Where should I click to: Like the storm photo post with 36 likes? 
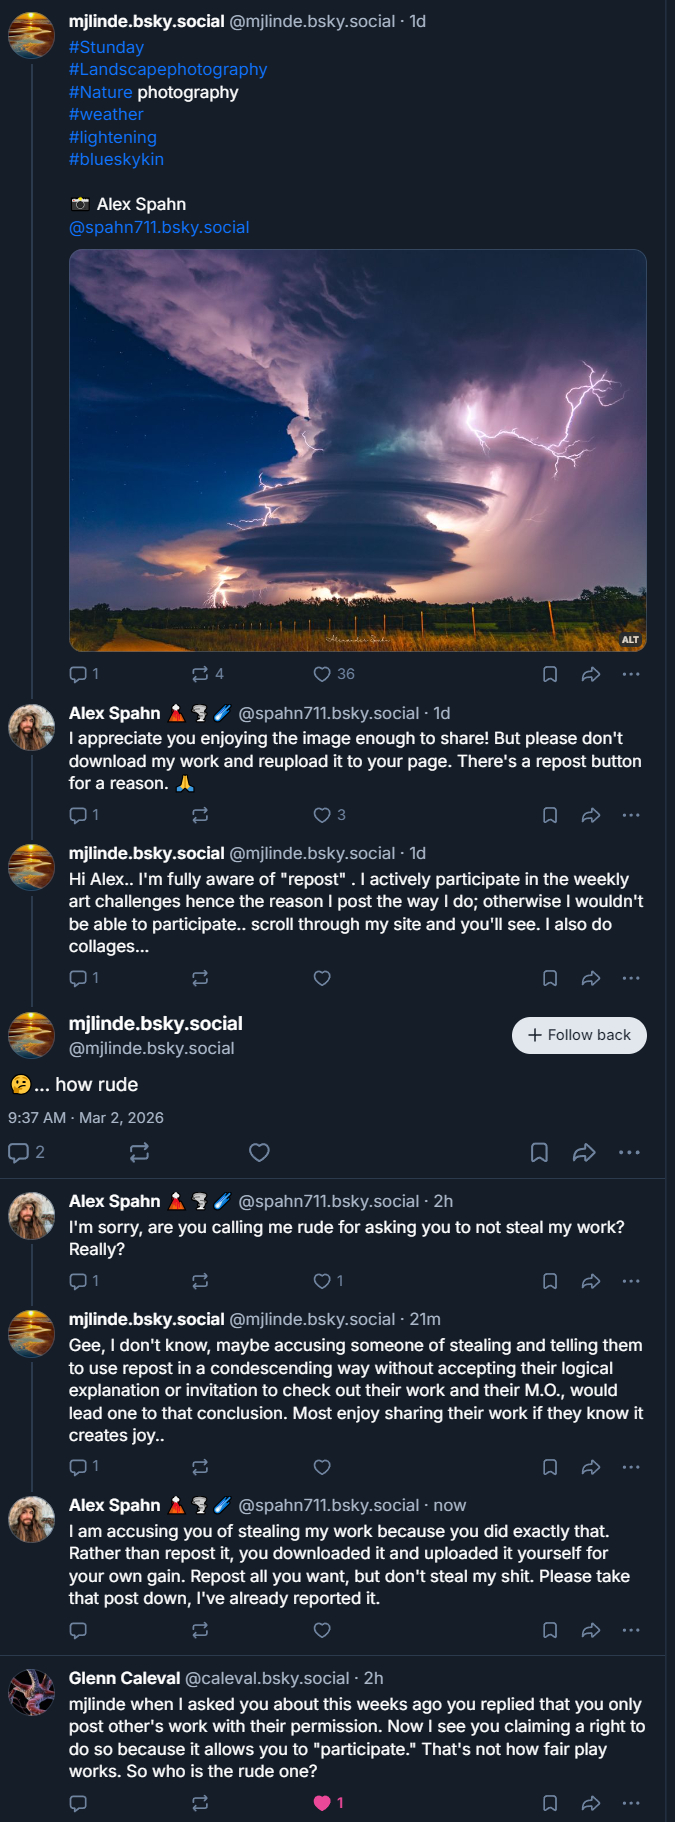click(x=322, y=674)
